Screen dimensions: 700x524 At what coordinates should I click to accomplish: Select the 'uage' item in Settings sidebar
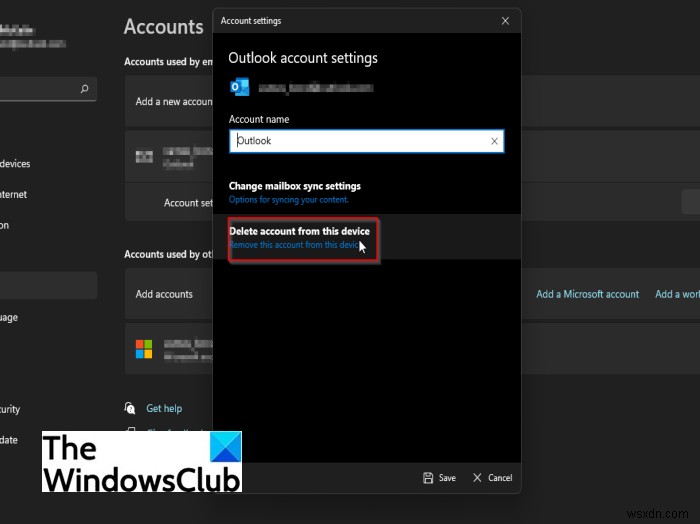coord(9,317)
